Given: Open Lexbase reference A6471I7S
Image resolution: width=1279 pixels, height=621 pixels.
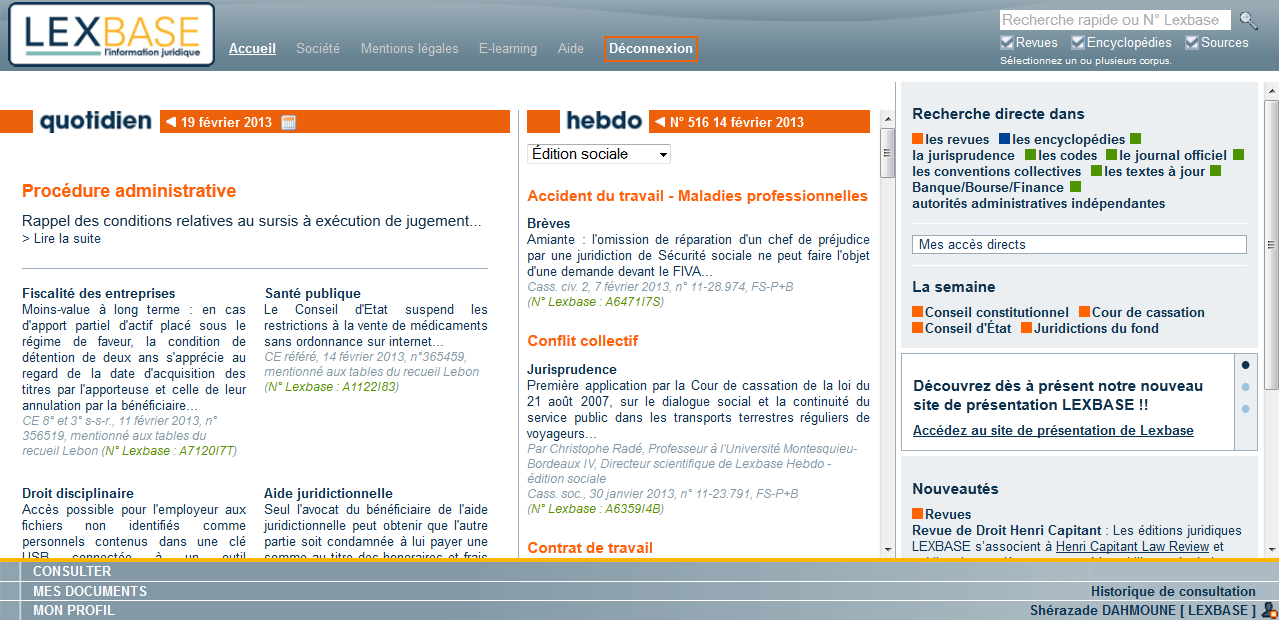Looking at the screenshot, I should (x=595, y=302).
